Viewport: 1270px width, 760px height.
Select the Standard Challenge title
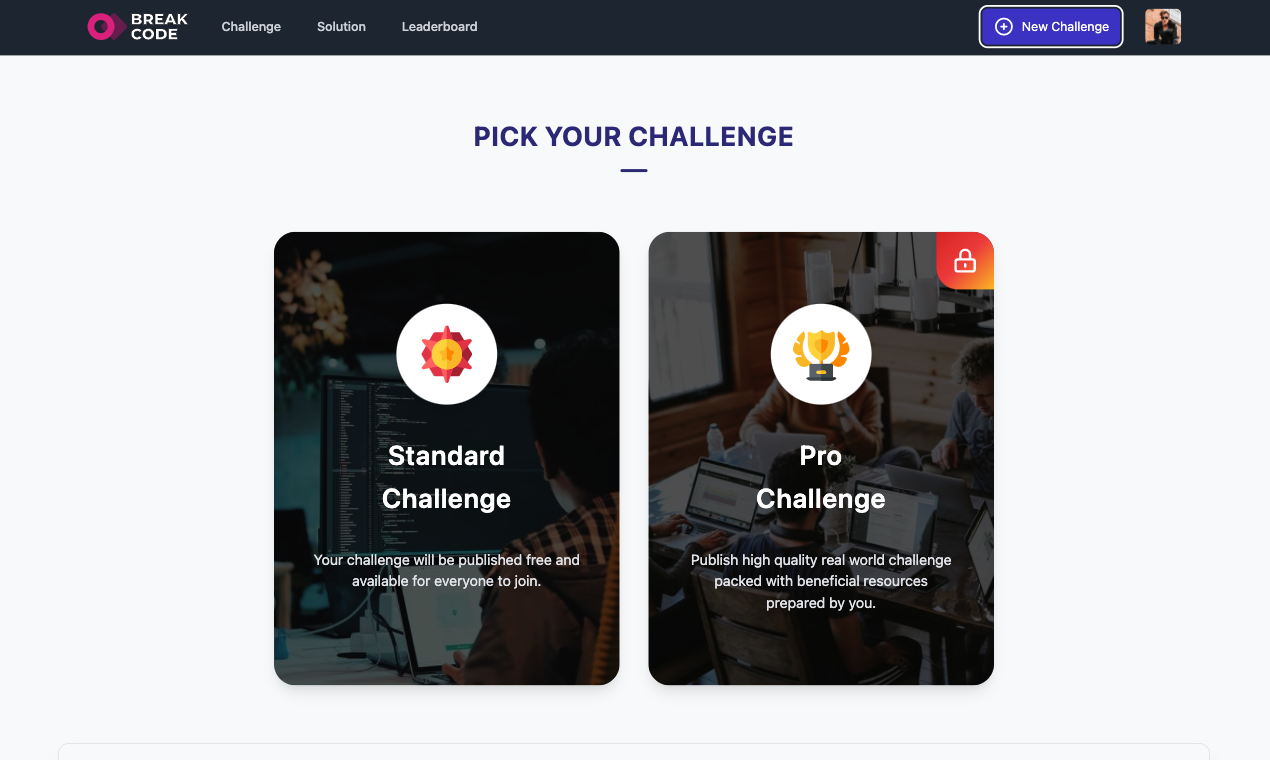447,477
